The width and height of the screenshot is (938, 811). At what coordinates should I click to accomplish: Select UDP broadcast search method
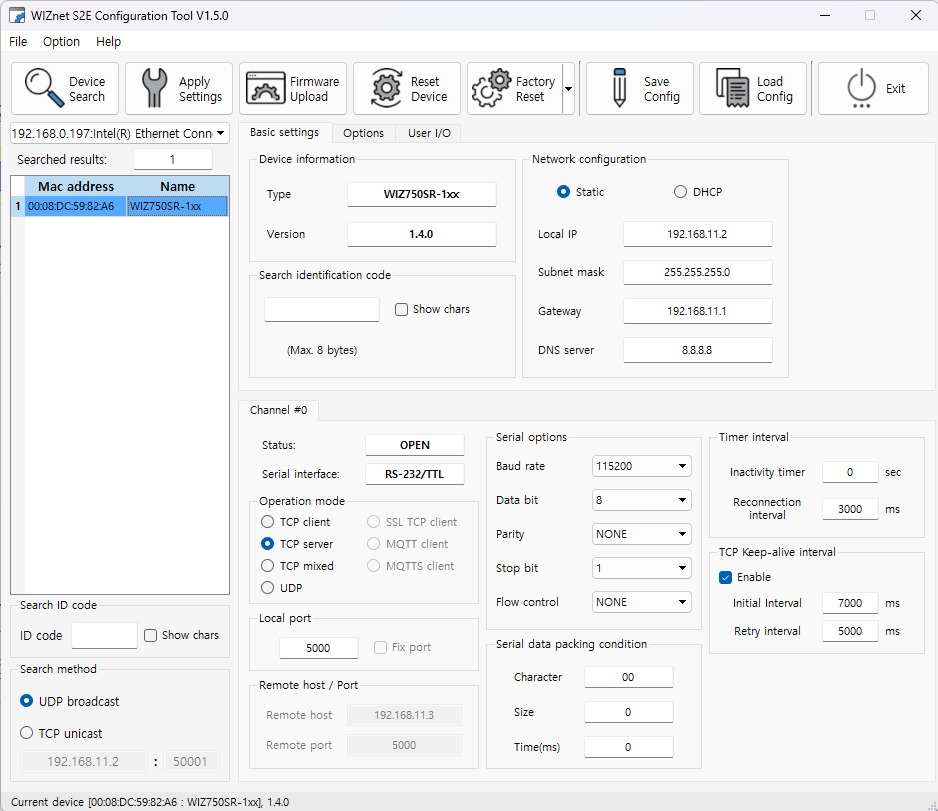[26, 701]
